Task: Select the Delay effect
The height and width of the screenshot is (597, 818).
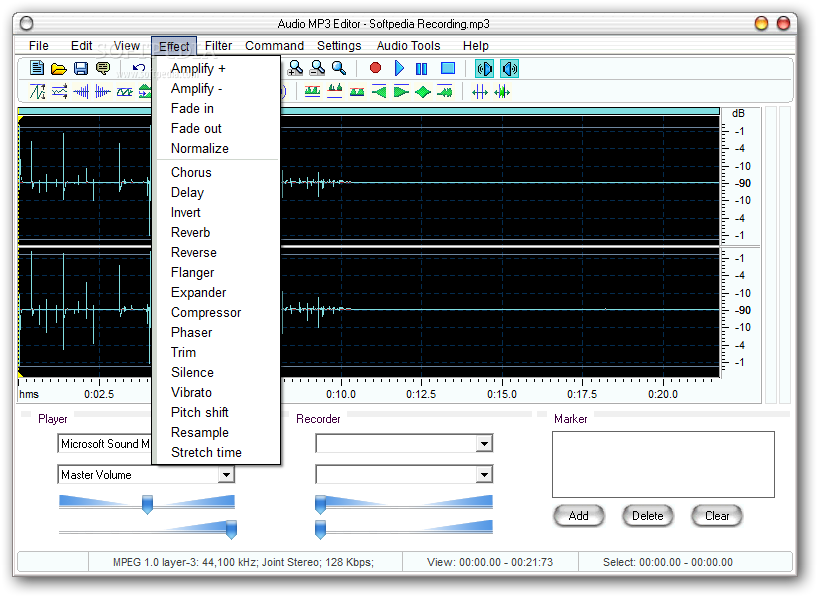Action: 219,193
